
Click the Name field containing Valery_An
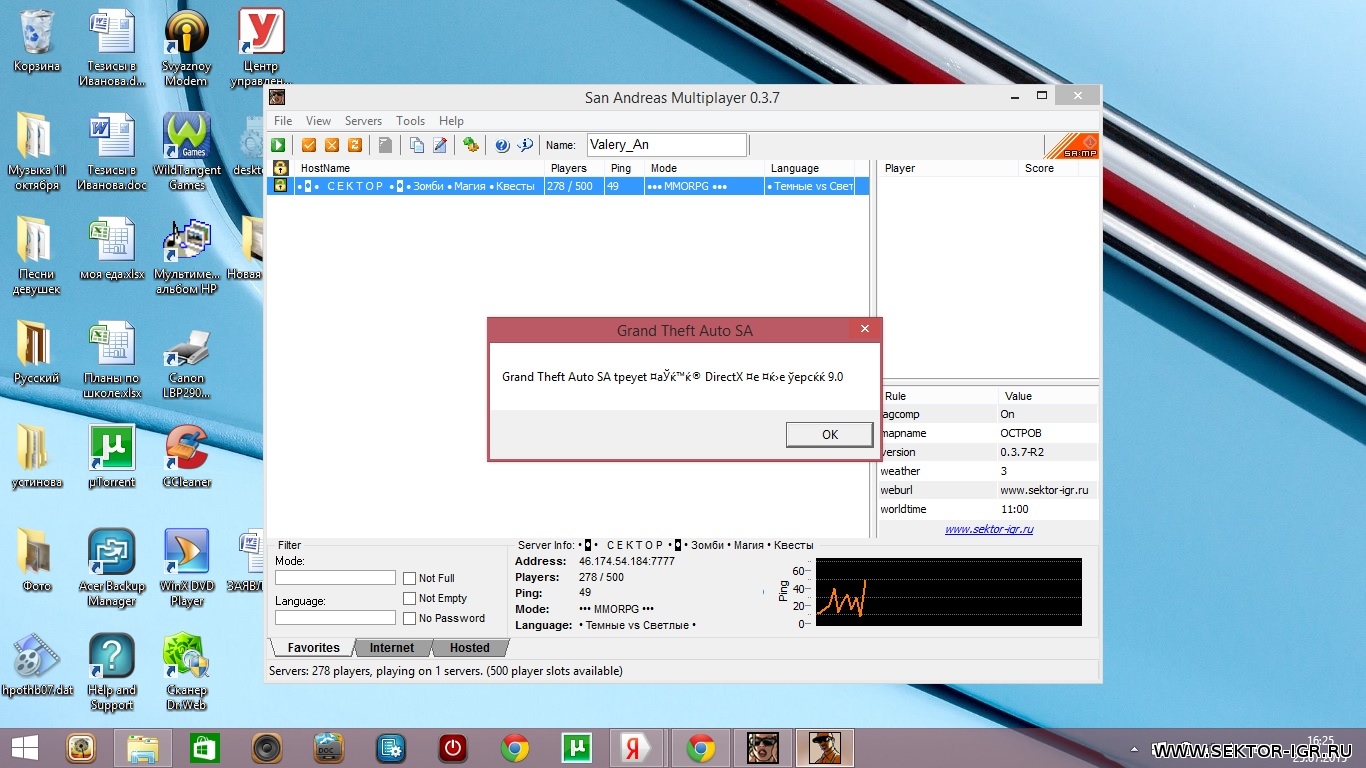tap(667, 145)
